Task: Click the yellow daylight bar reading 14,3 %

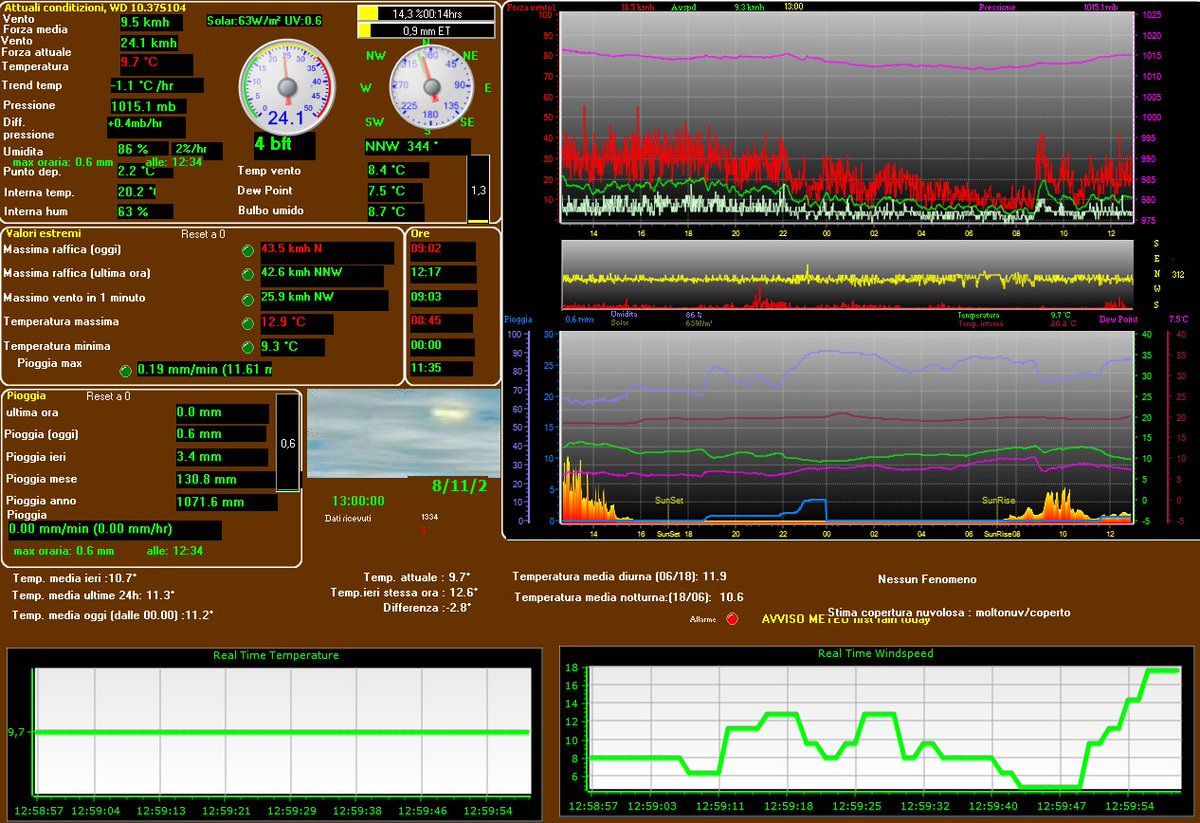Action: [426, 14]
